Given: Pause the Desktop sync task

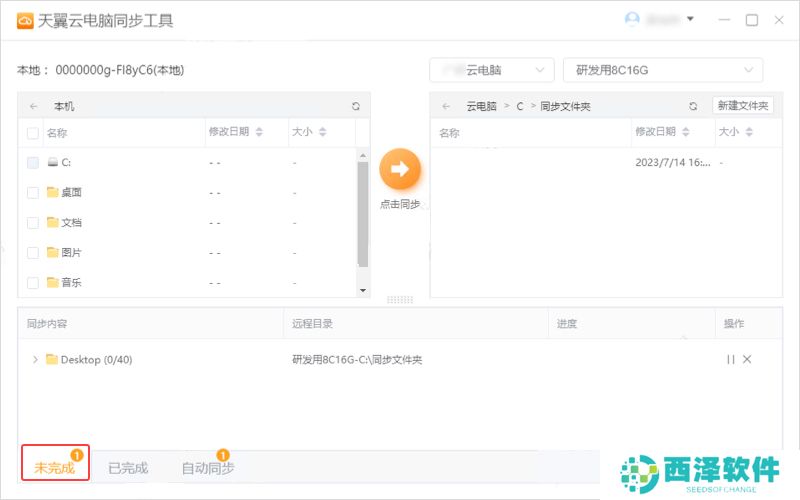Looking at the screenshot, I should pyautogui.click(x=731, y=360).
